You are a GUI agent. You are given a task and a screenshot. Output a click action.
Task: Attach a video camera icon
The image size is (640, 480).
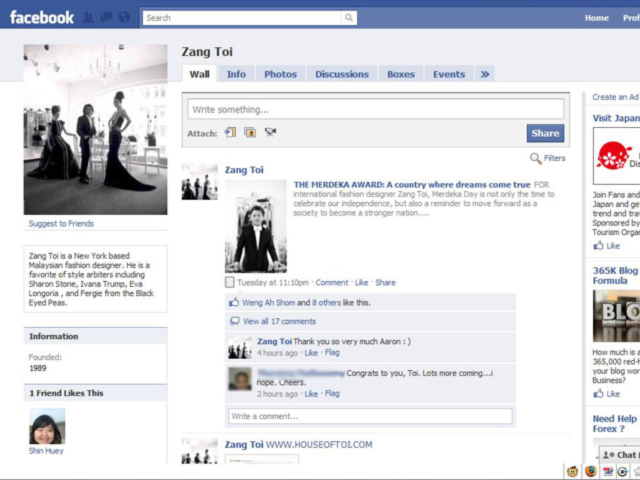click(x=270, y=132)
